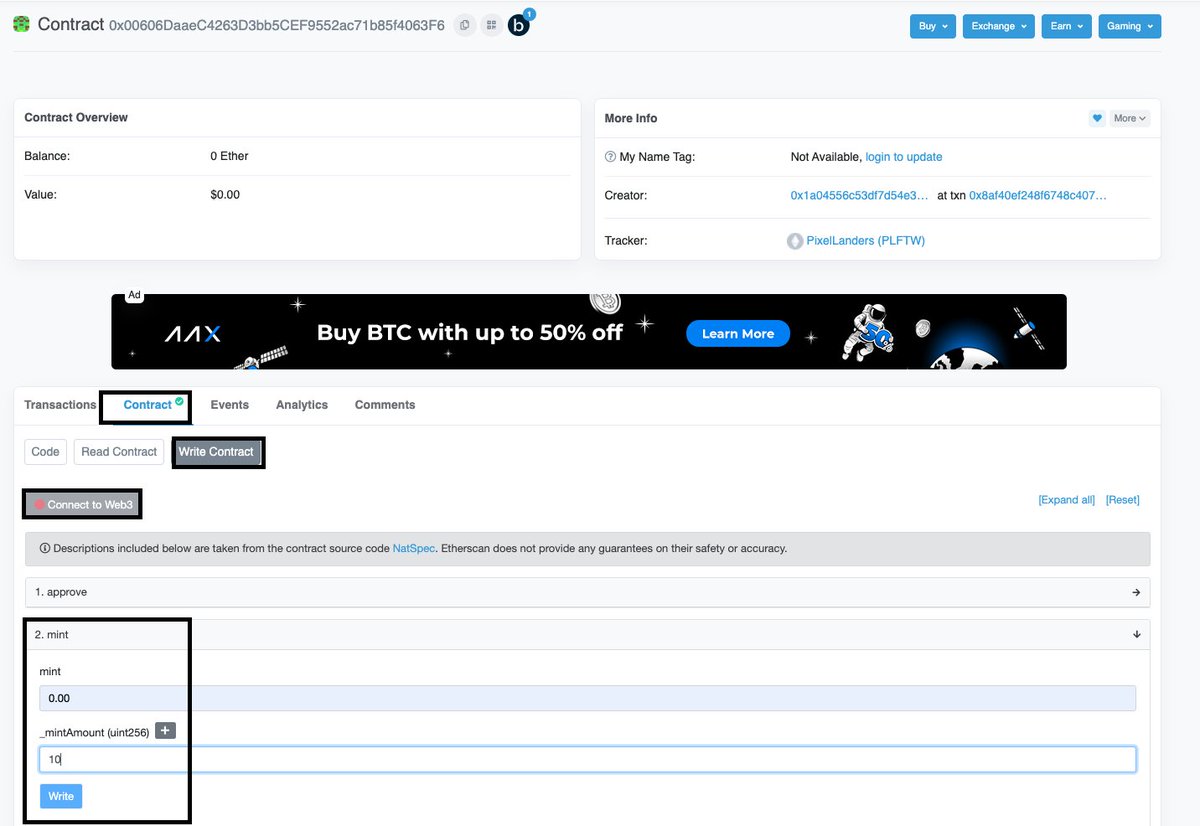Click the $0.00 value text
The width and height of the screenshot is (1200, 826).
tap(225, 195)
